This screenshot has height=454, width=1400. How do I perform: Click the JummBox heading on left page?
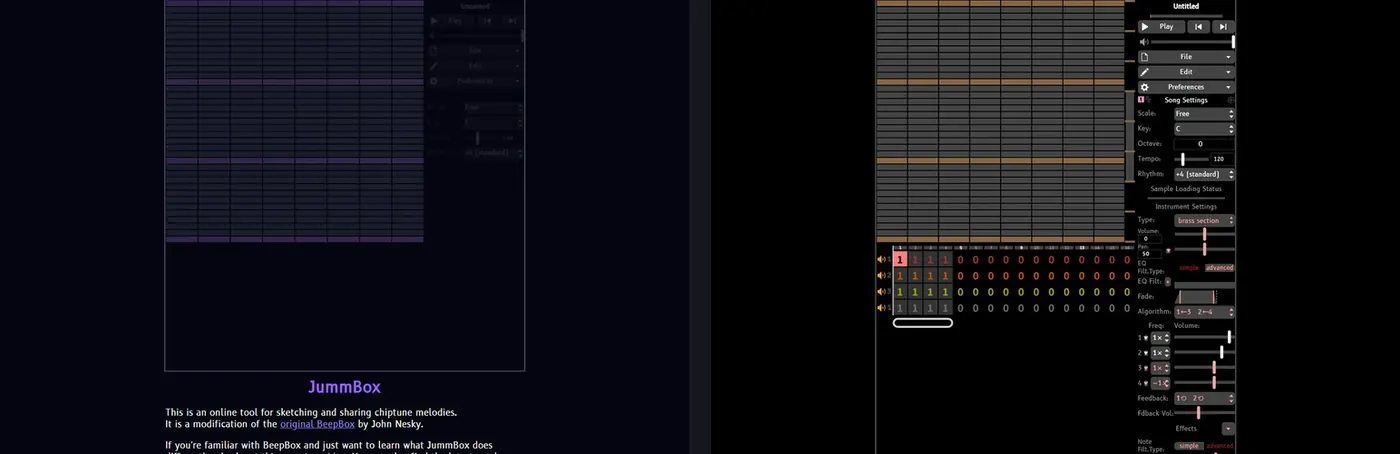tap(344, 387)
